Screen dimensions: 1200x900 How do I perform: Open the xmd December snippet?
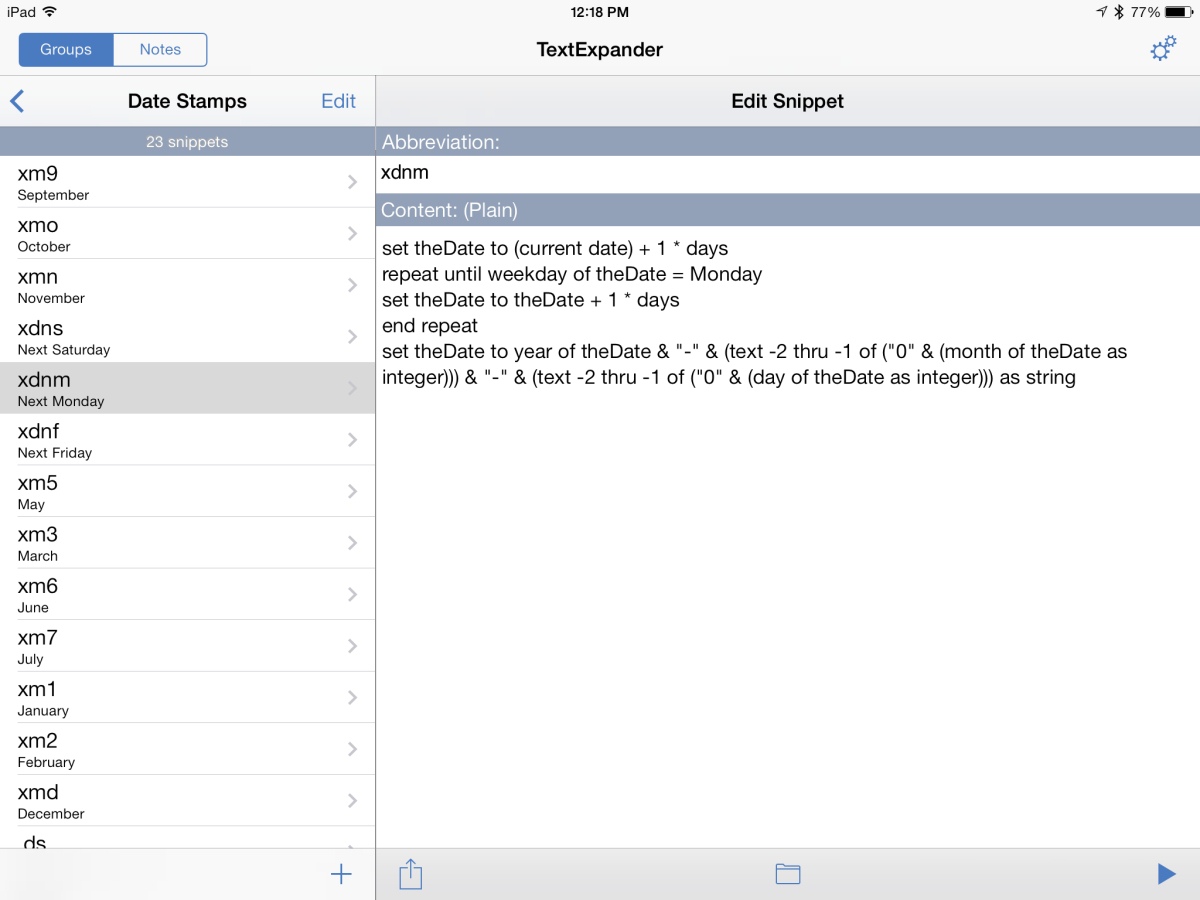point(188,801)
